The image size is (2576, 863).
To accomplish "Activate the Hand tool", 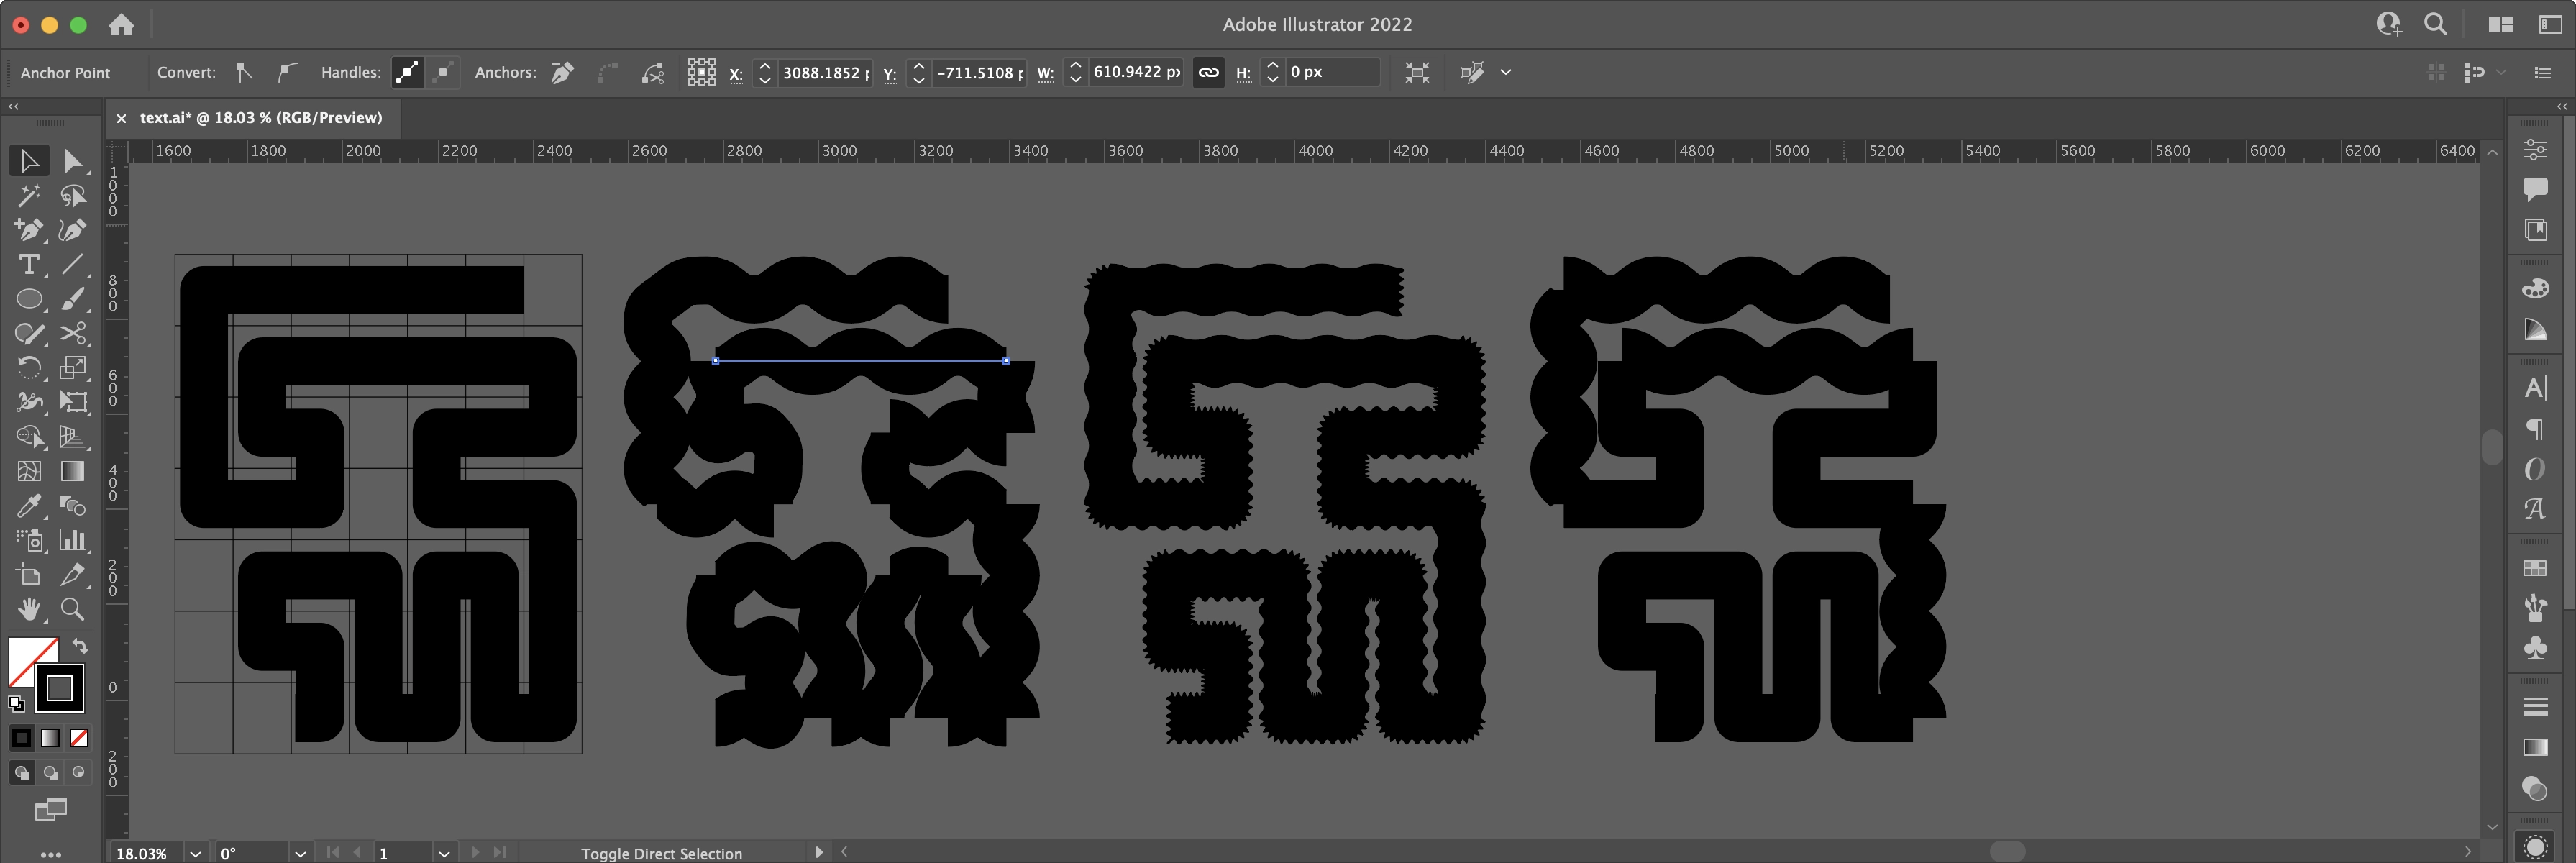I will pos(29,608).
